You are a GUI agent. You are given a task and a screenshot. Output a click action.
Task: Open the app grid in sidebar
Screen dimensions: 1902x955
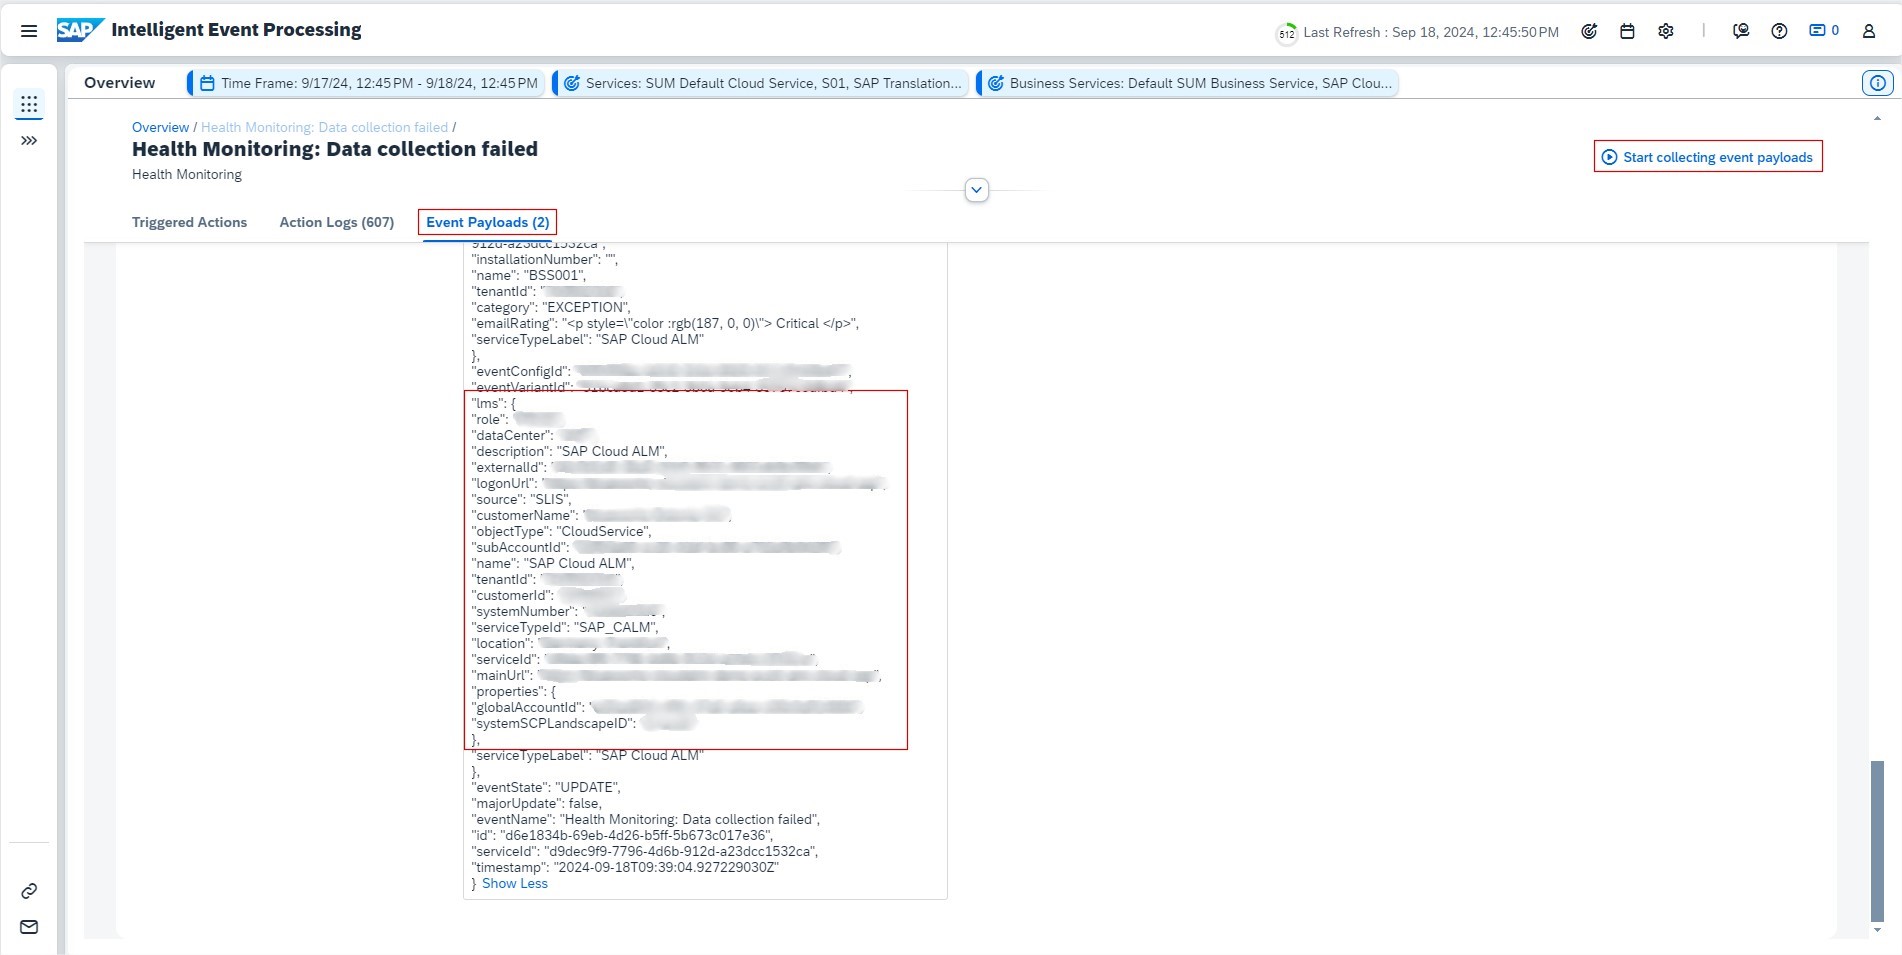pos(29,104)
